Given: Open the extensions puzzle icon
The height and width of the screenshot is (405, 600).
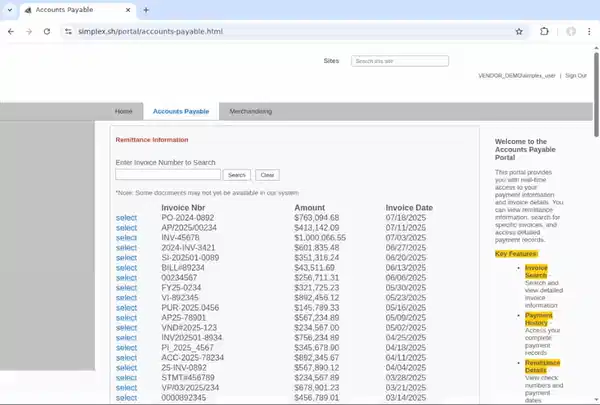Looking at the screenshot, I should coord(544,31).
